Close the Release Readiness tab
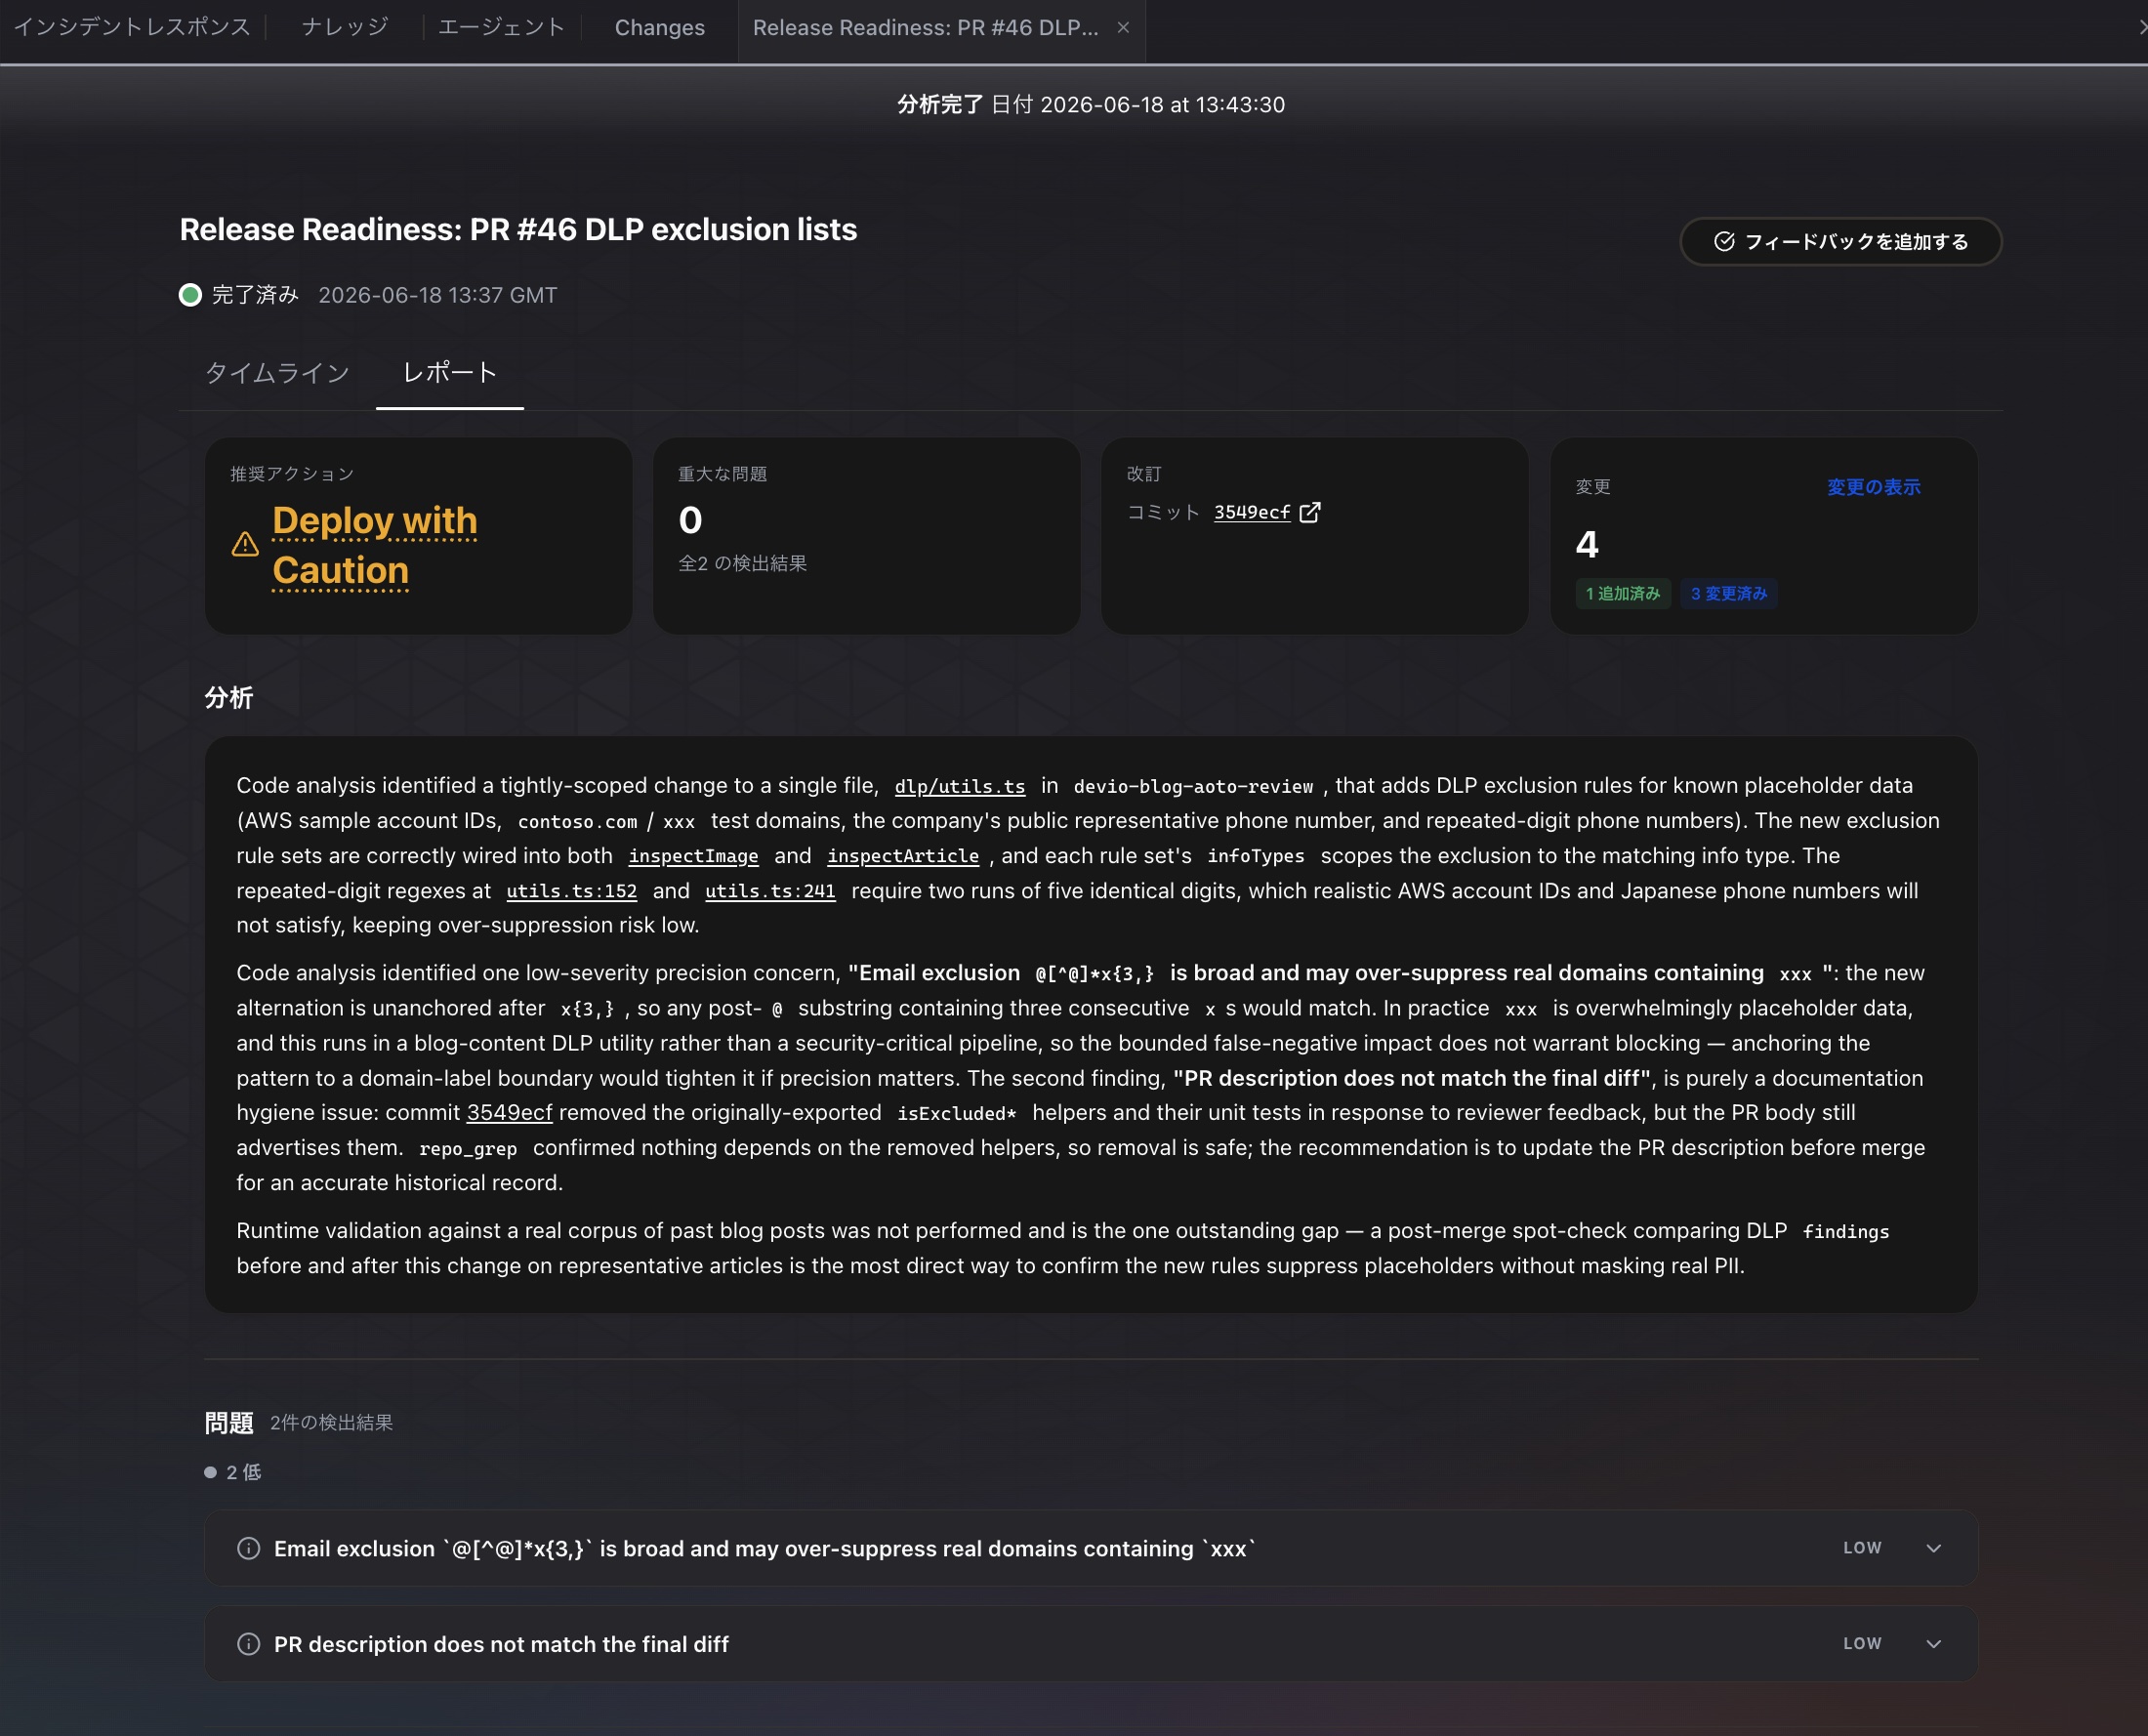 [1123, 28]
